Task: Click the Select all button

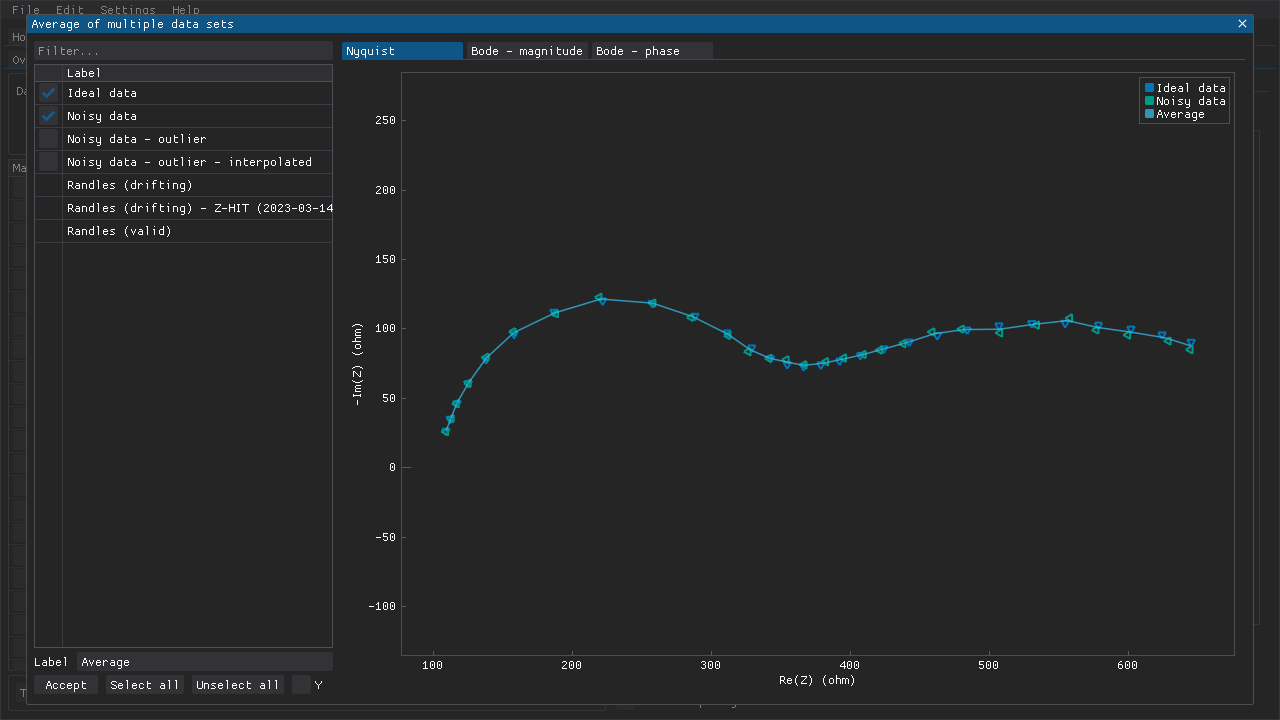Action: click(145, 685)
